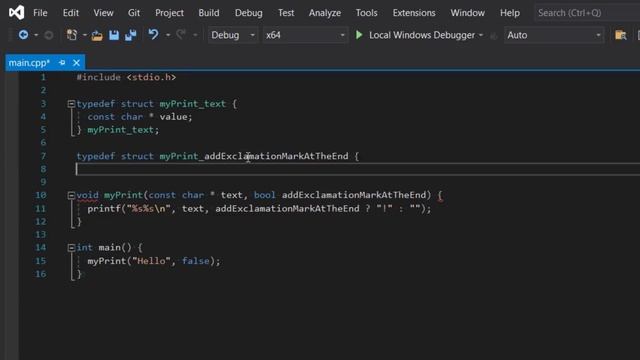Click line number 10 in the gutter
Screen dimensions: 640x360
pyautogui.click(x=41, y=195)
